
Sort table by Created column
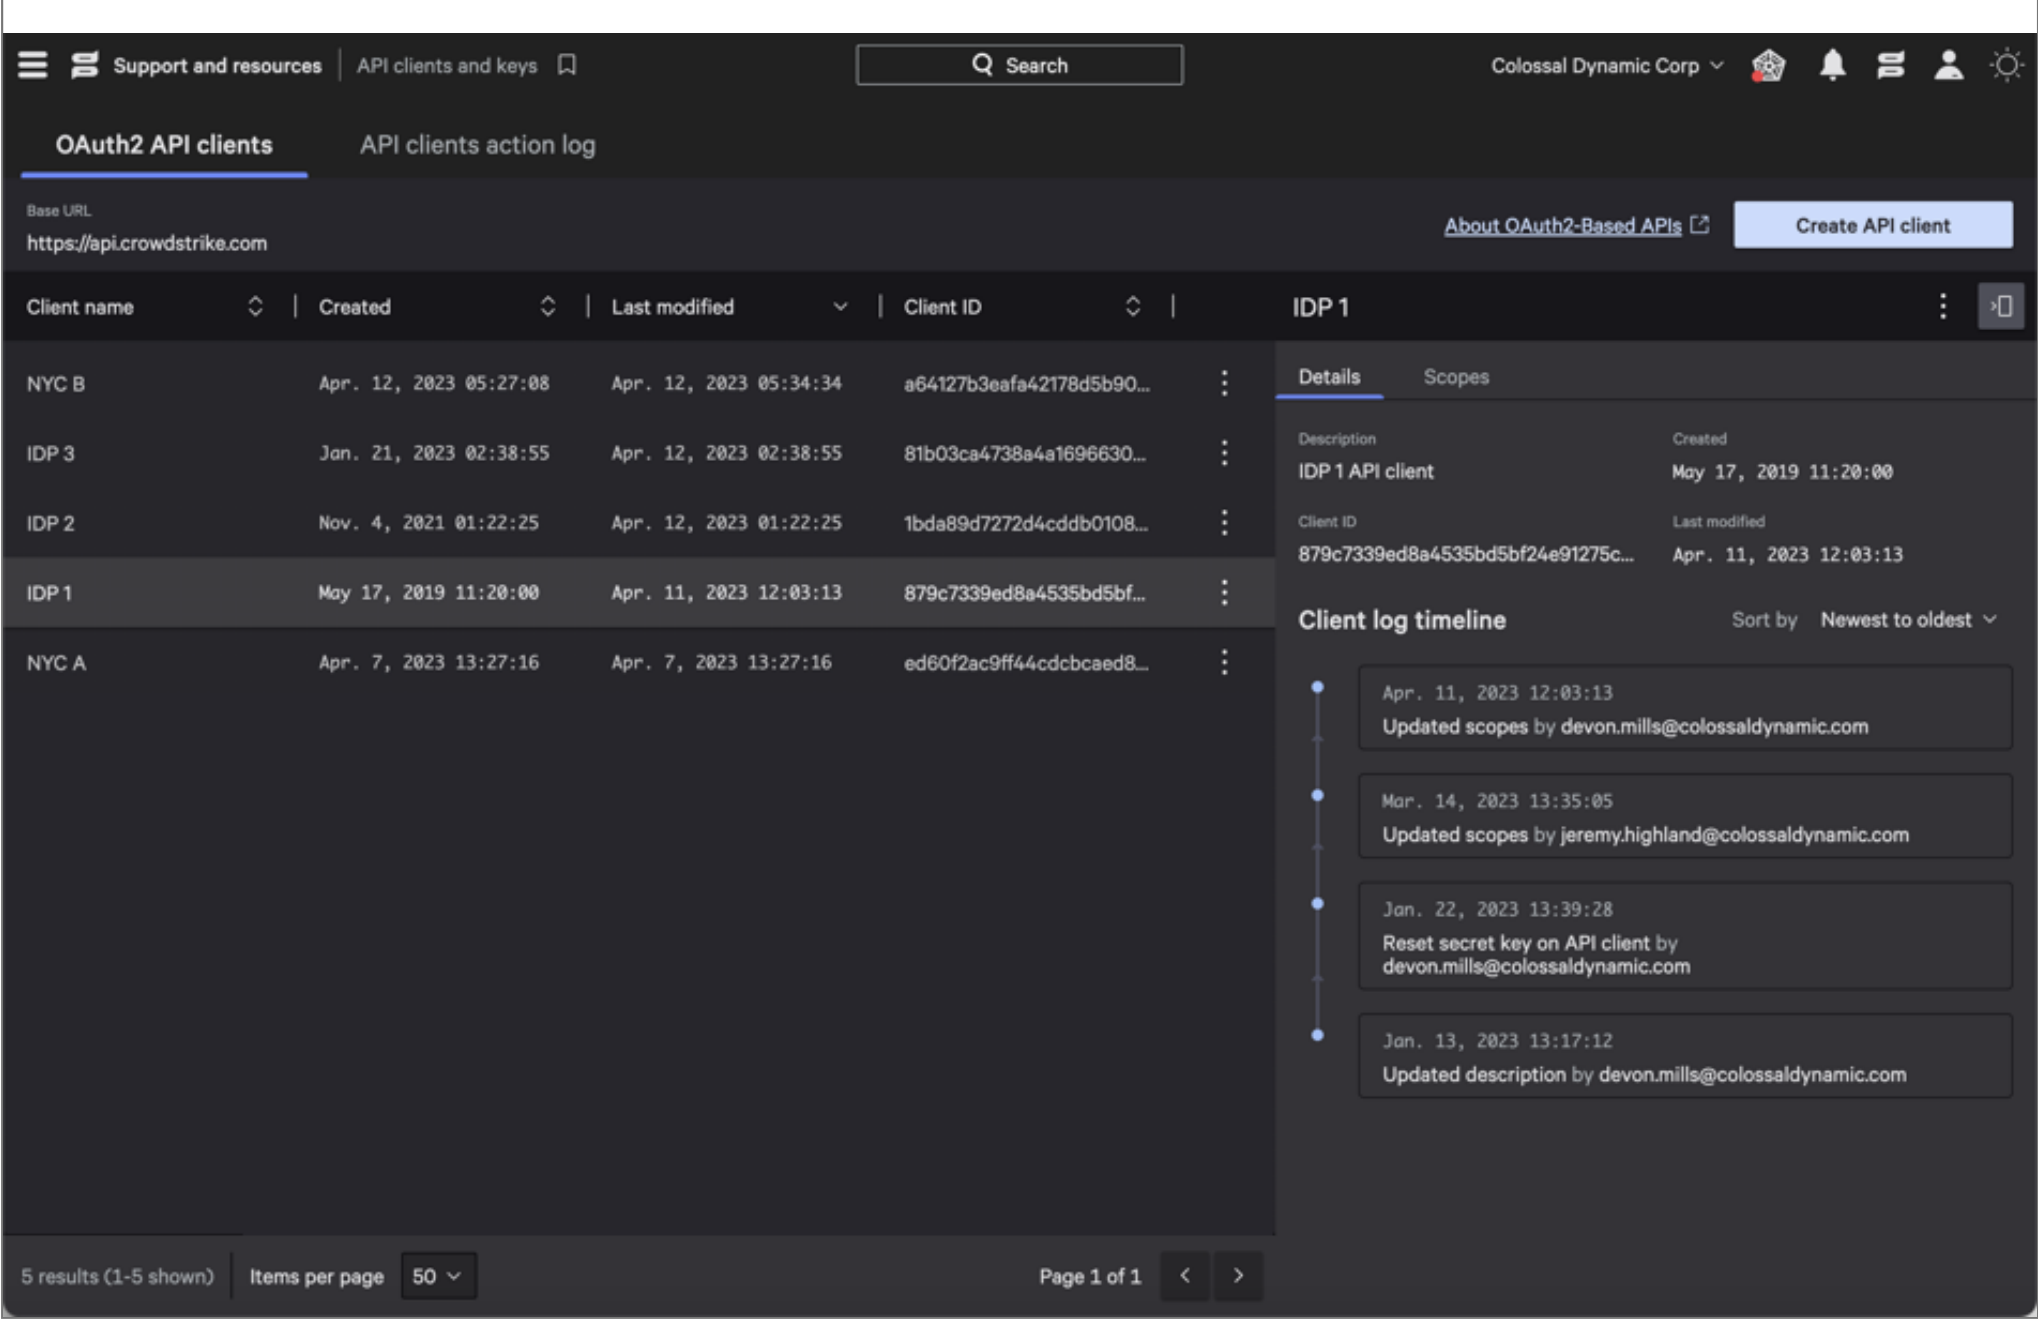coord(547,306)
